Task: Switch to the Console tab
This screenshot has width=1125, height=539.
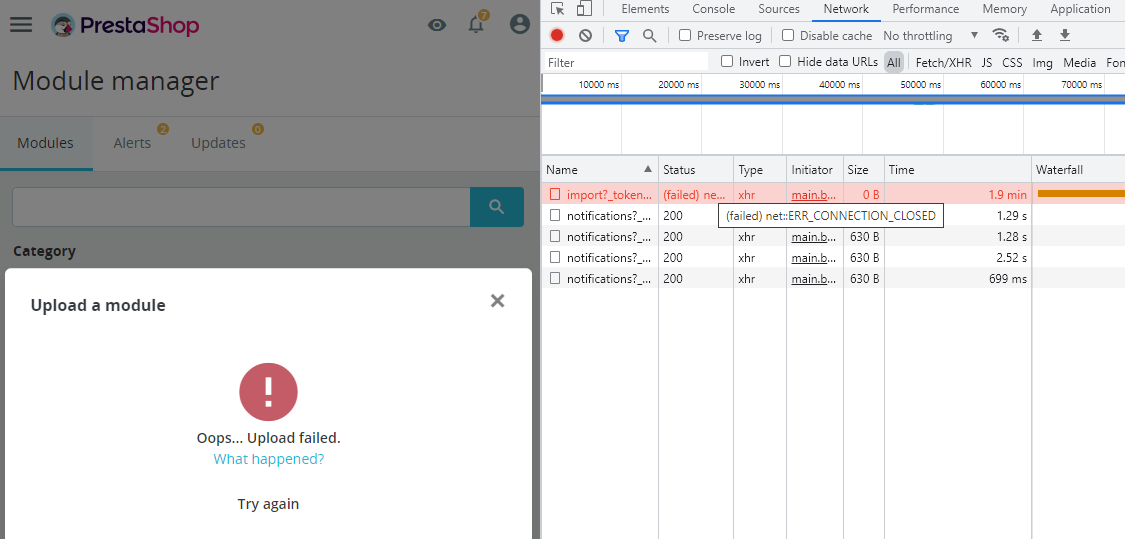Action: [713, 9]
